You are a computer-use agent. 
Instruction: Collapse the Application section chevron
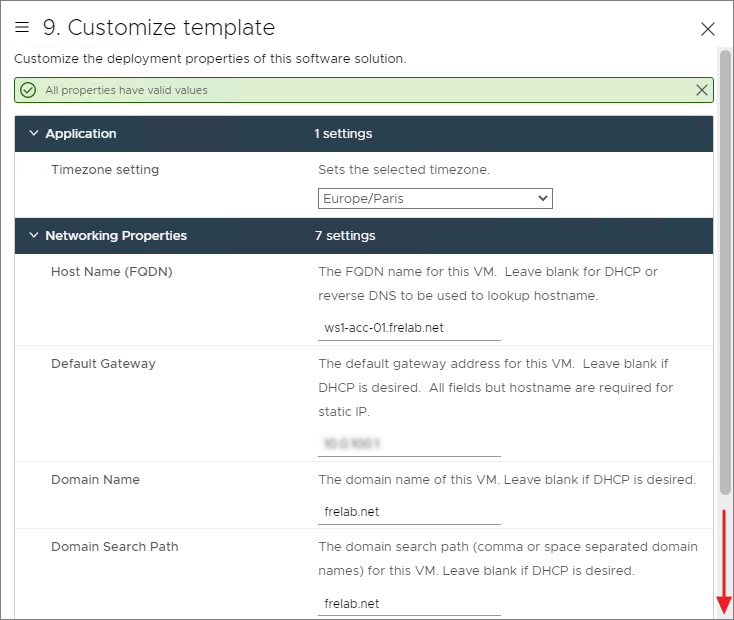33,134
